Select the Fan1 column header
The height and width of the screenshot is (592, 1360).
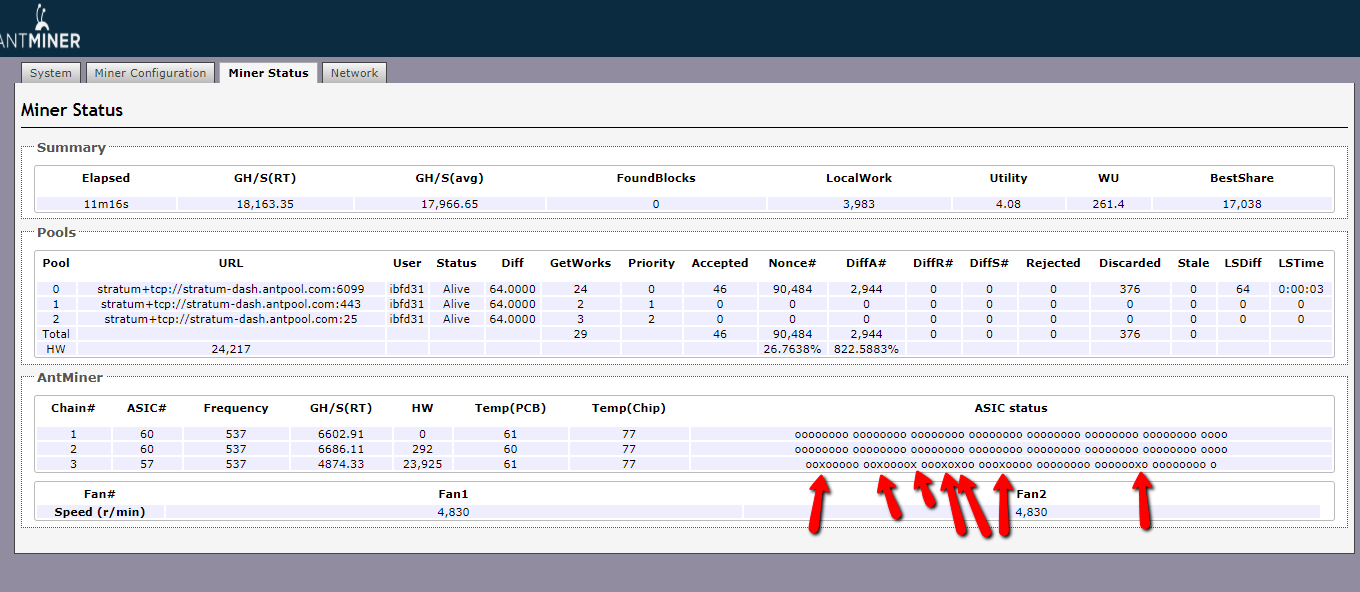(x=453, y=494)
